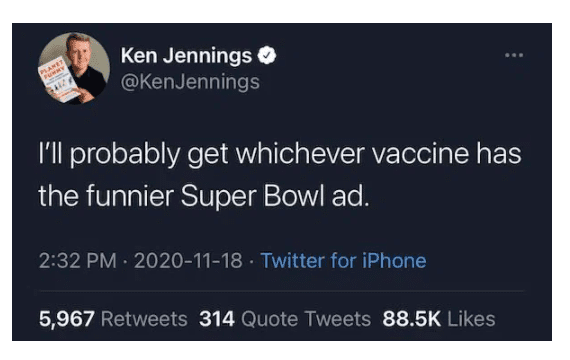Click the Likes label

(x=471, y=319)
